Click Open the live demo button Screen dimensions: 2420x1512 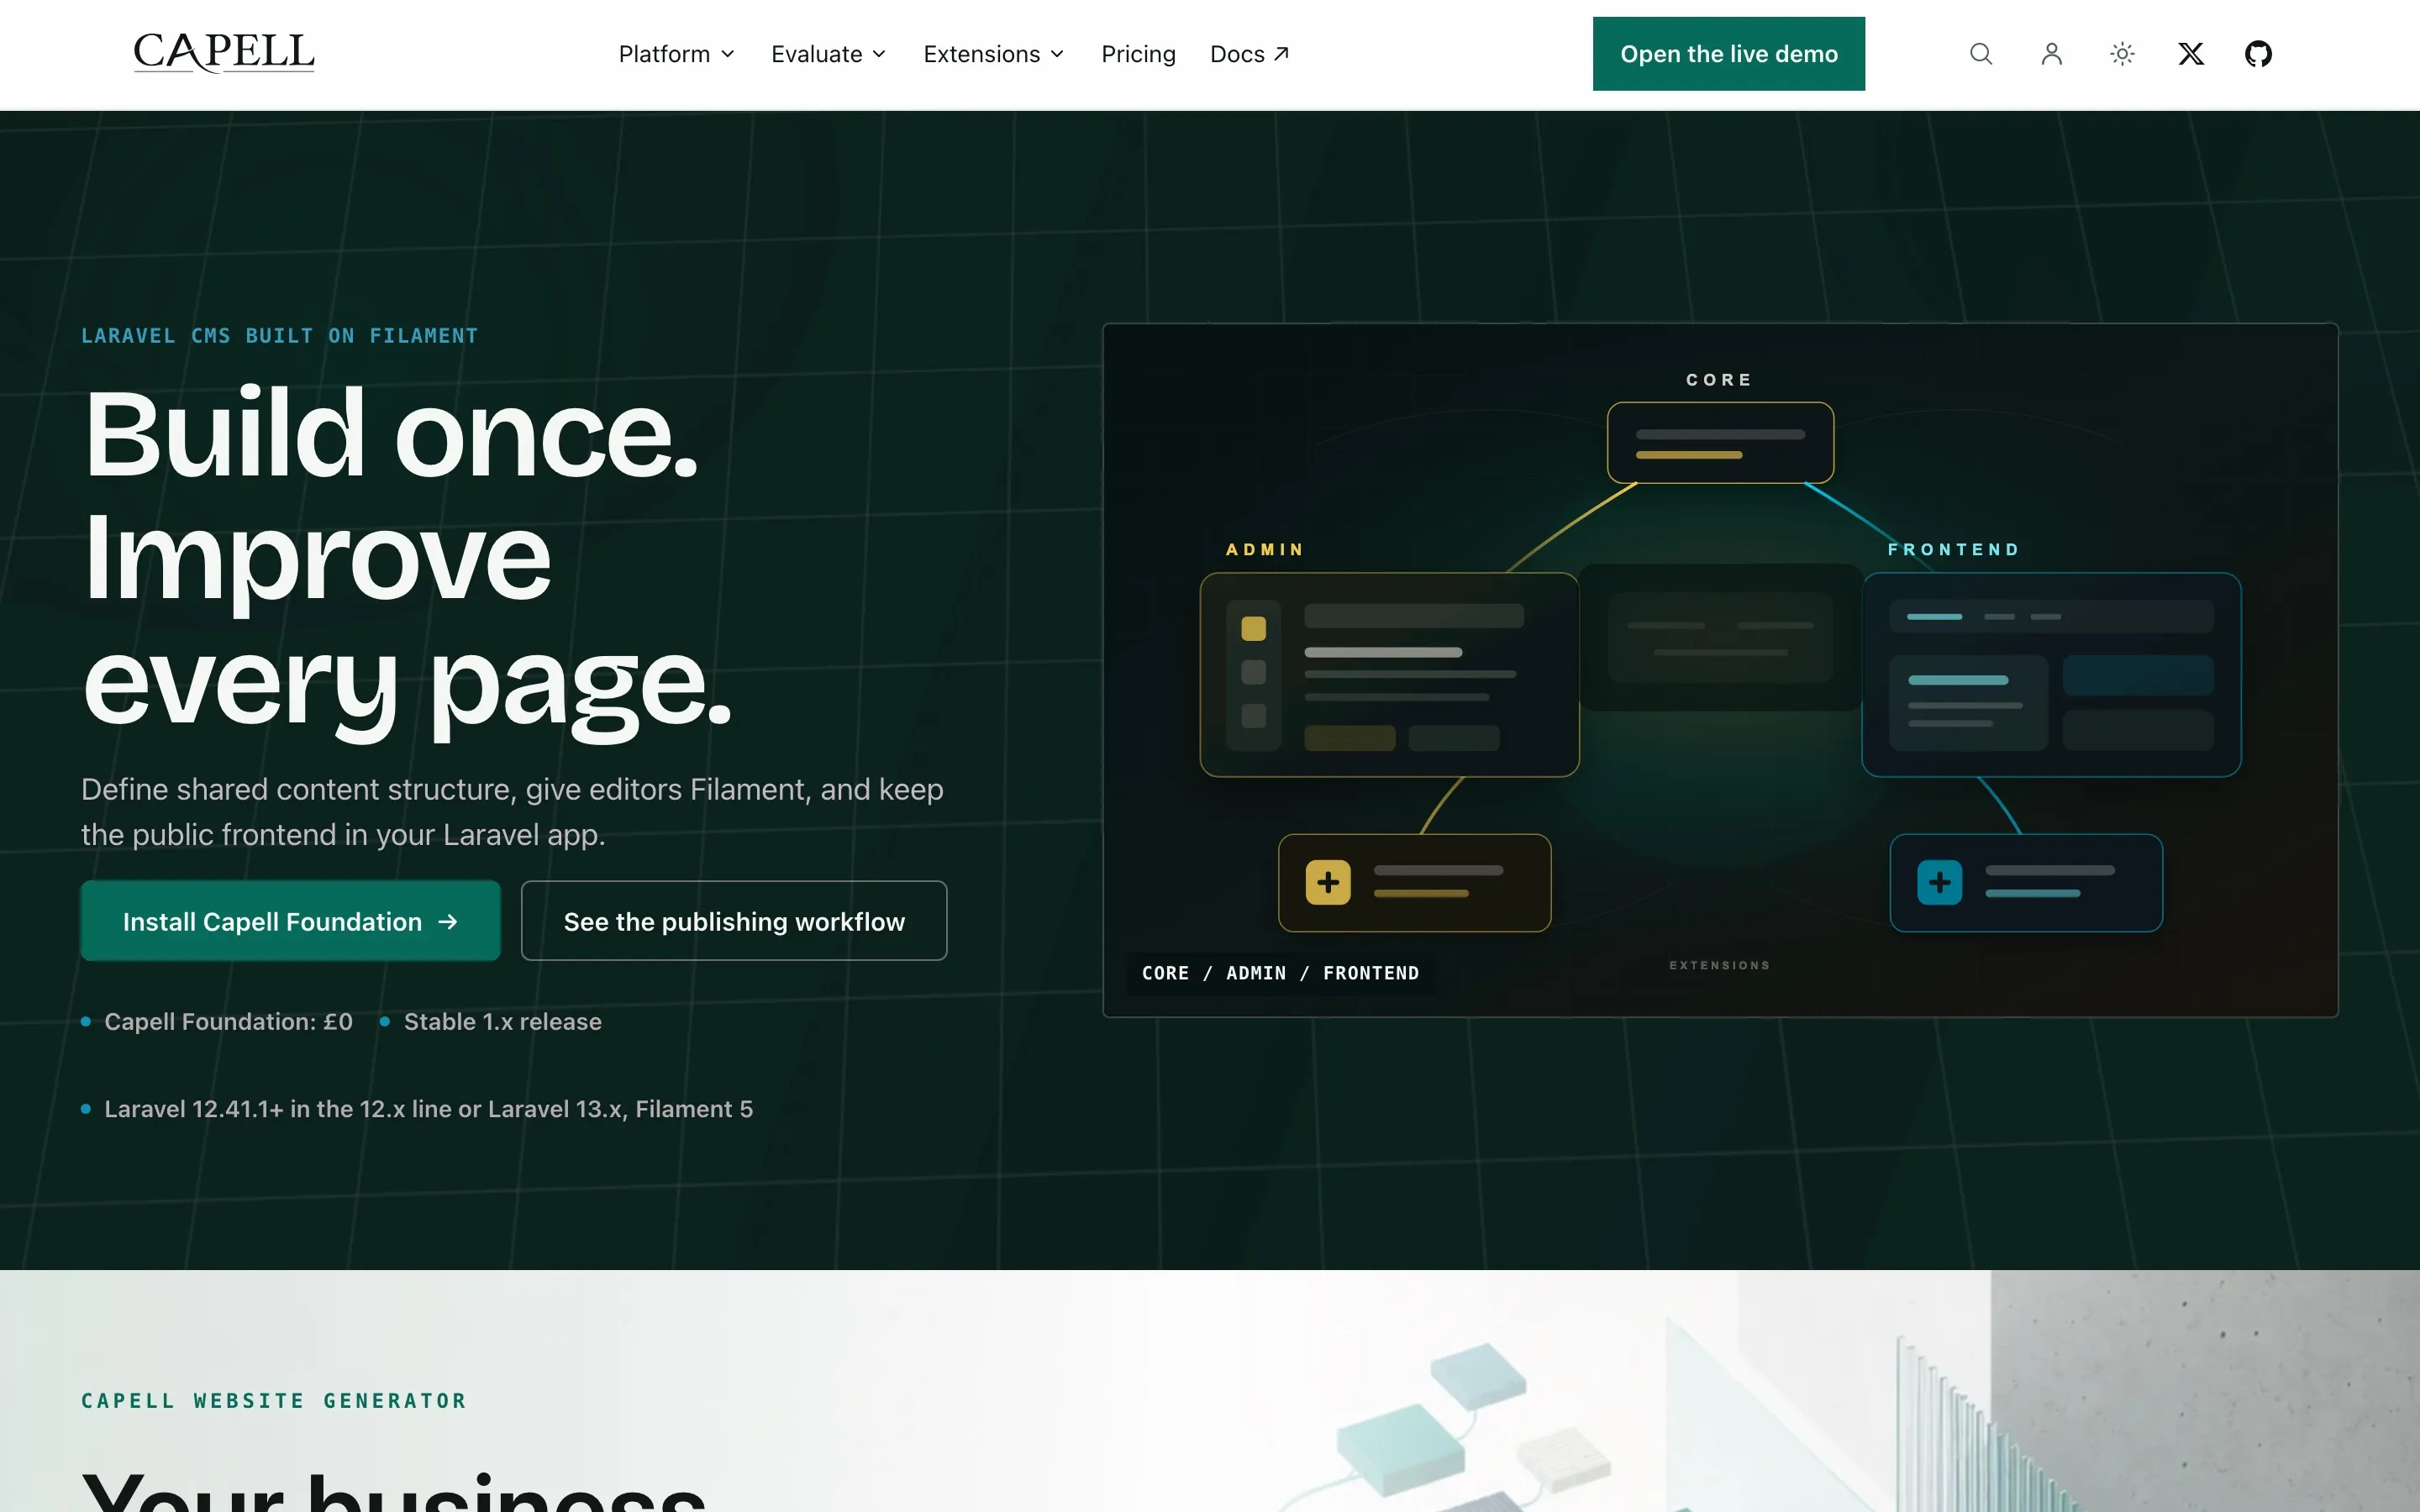pos(1728,54)
